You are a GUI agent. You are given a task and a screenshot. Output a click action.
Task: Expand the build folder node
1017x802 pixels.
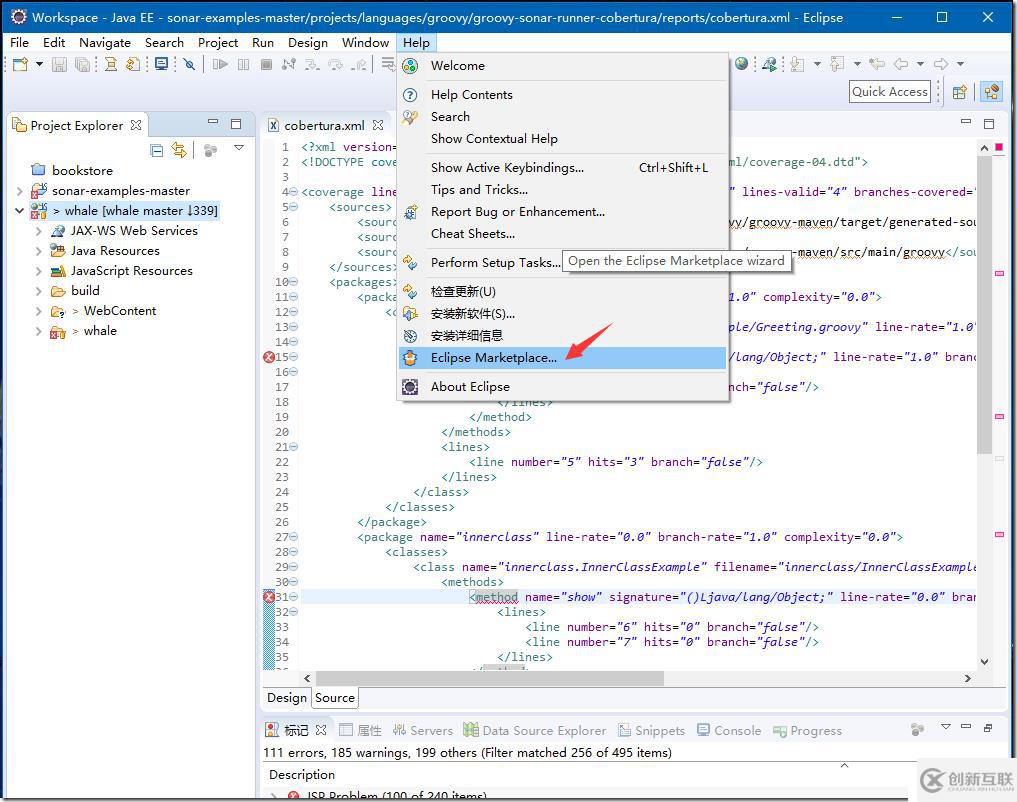coord(38,291)
